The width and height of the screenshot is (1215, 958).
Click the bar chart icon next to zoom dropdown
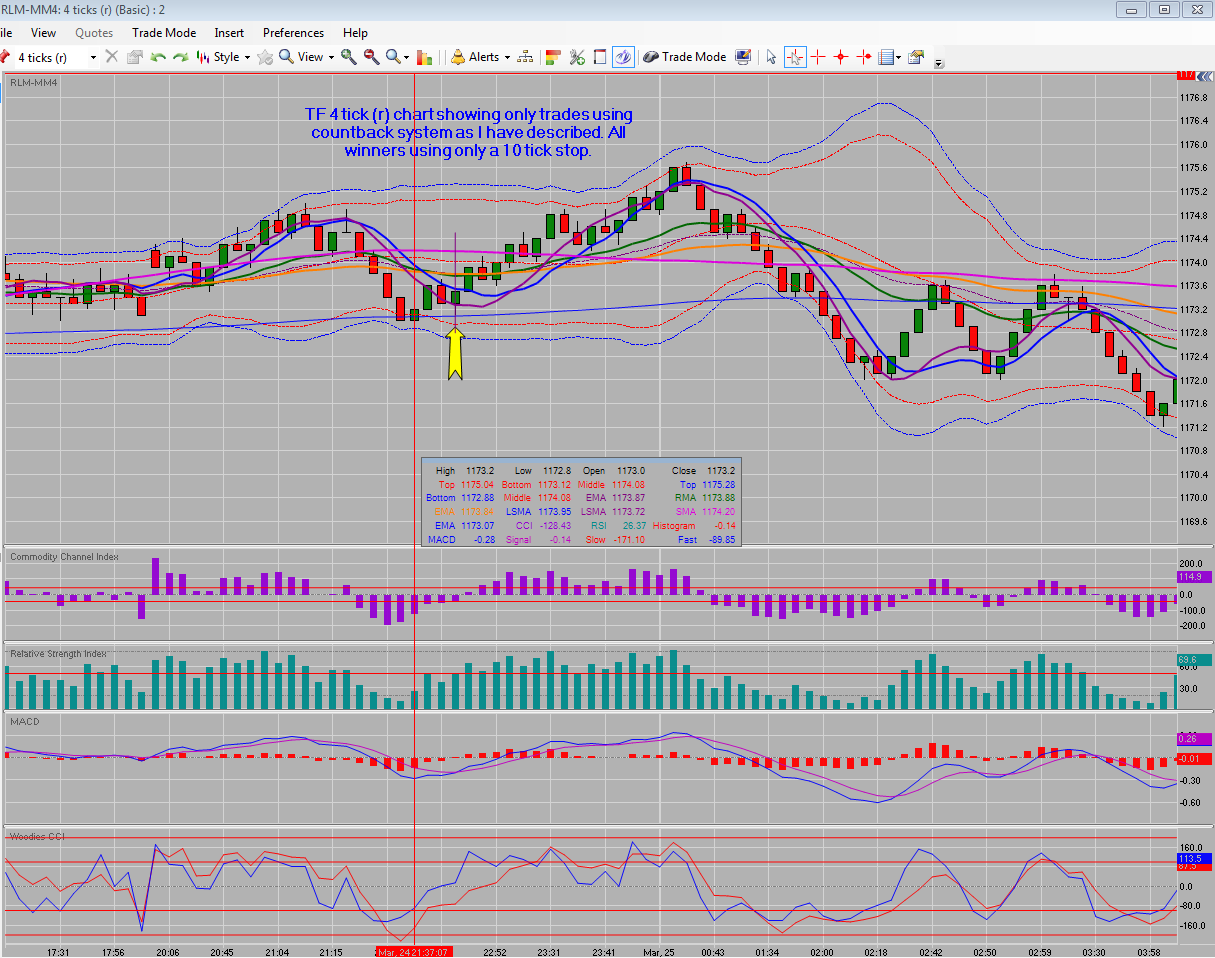[x=424, y=57]
